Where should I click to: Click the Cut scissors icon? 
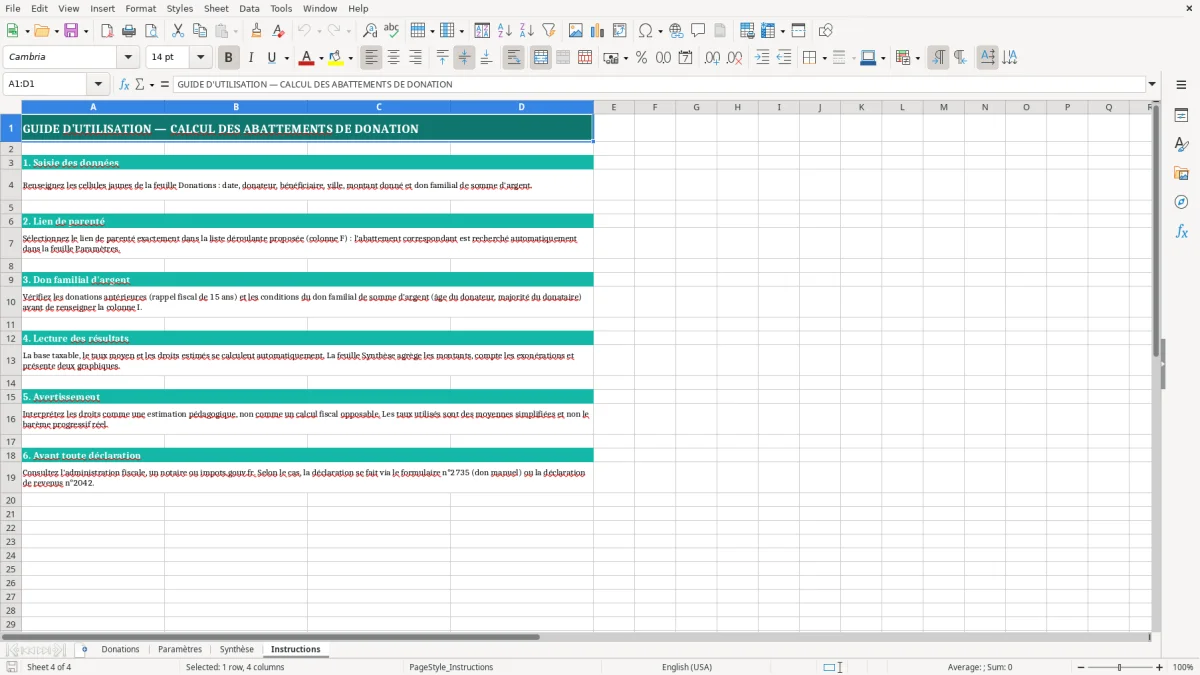[177, 31]
